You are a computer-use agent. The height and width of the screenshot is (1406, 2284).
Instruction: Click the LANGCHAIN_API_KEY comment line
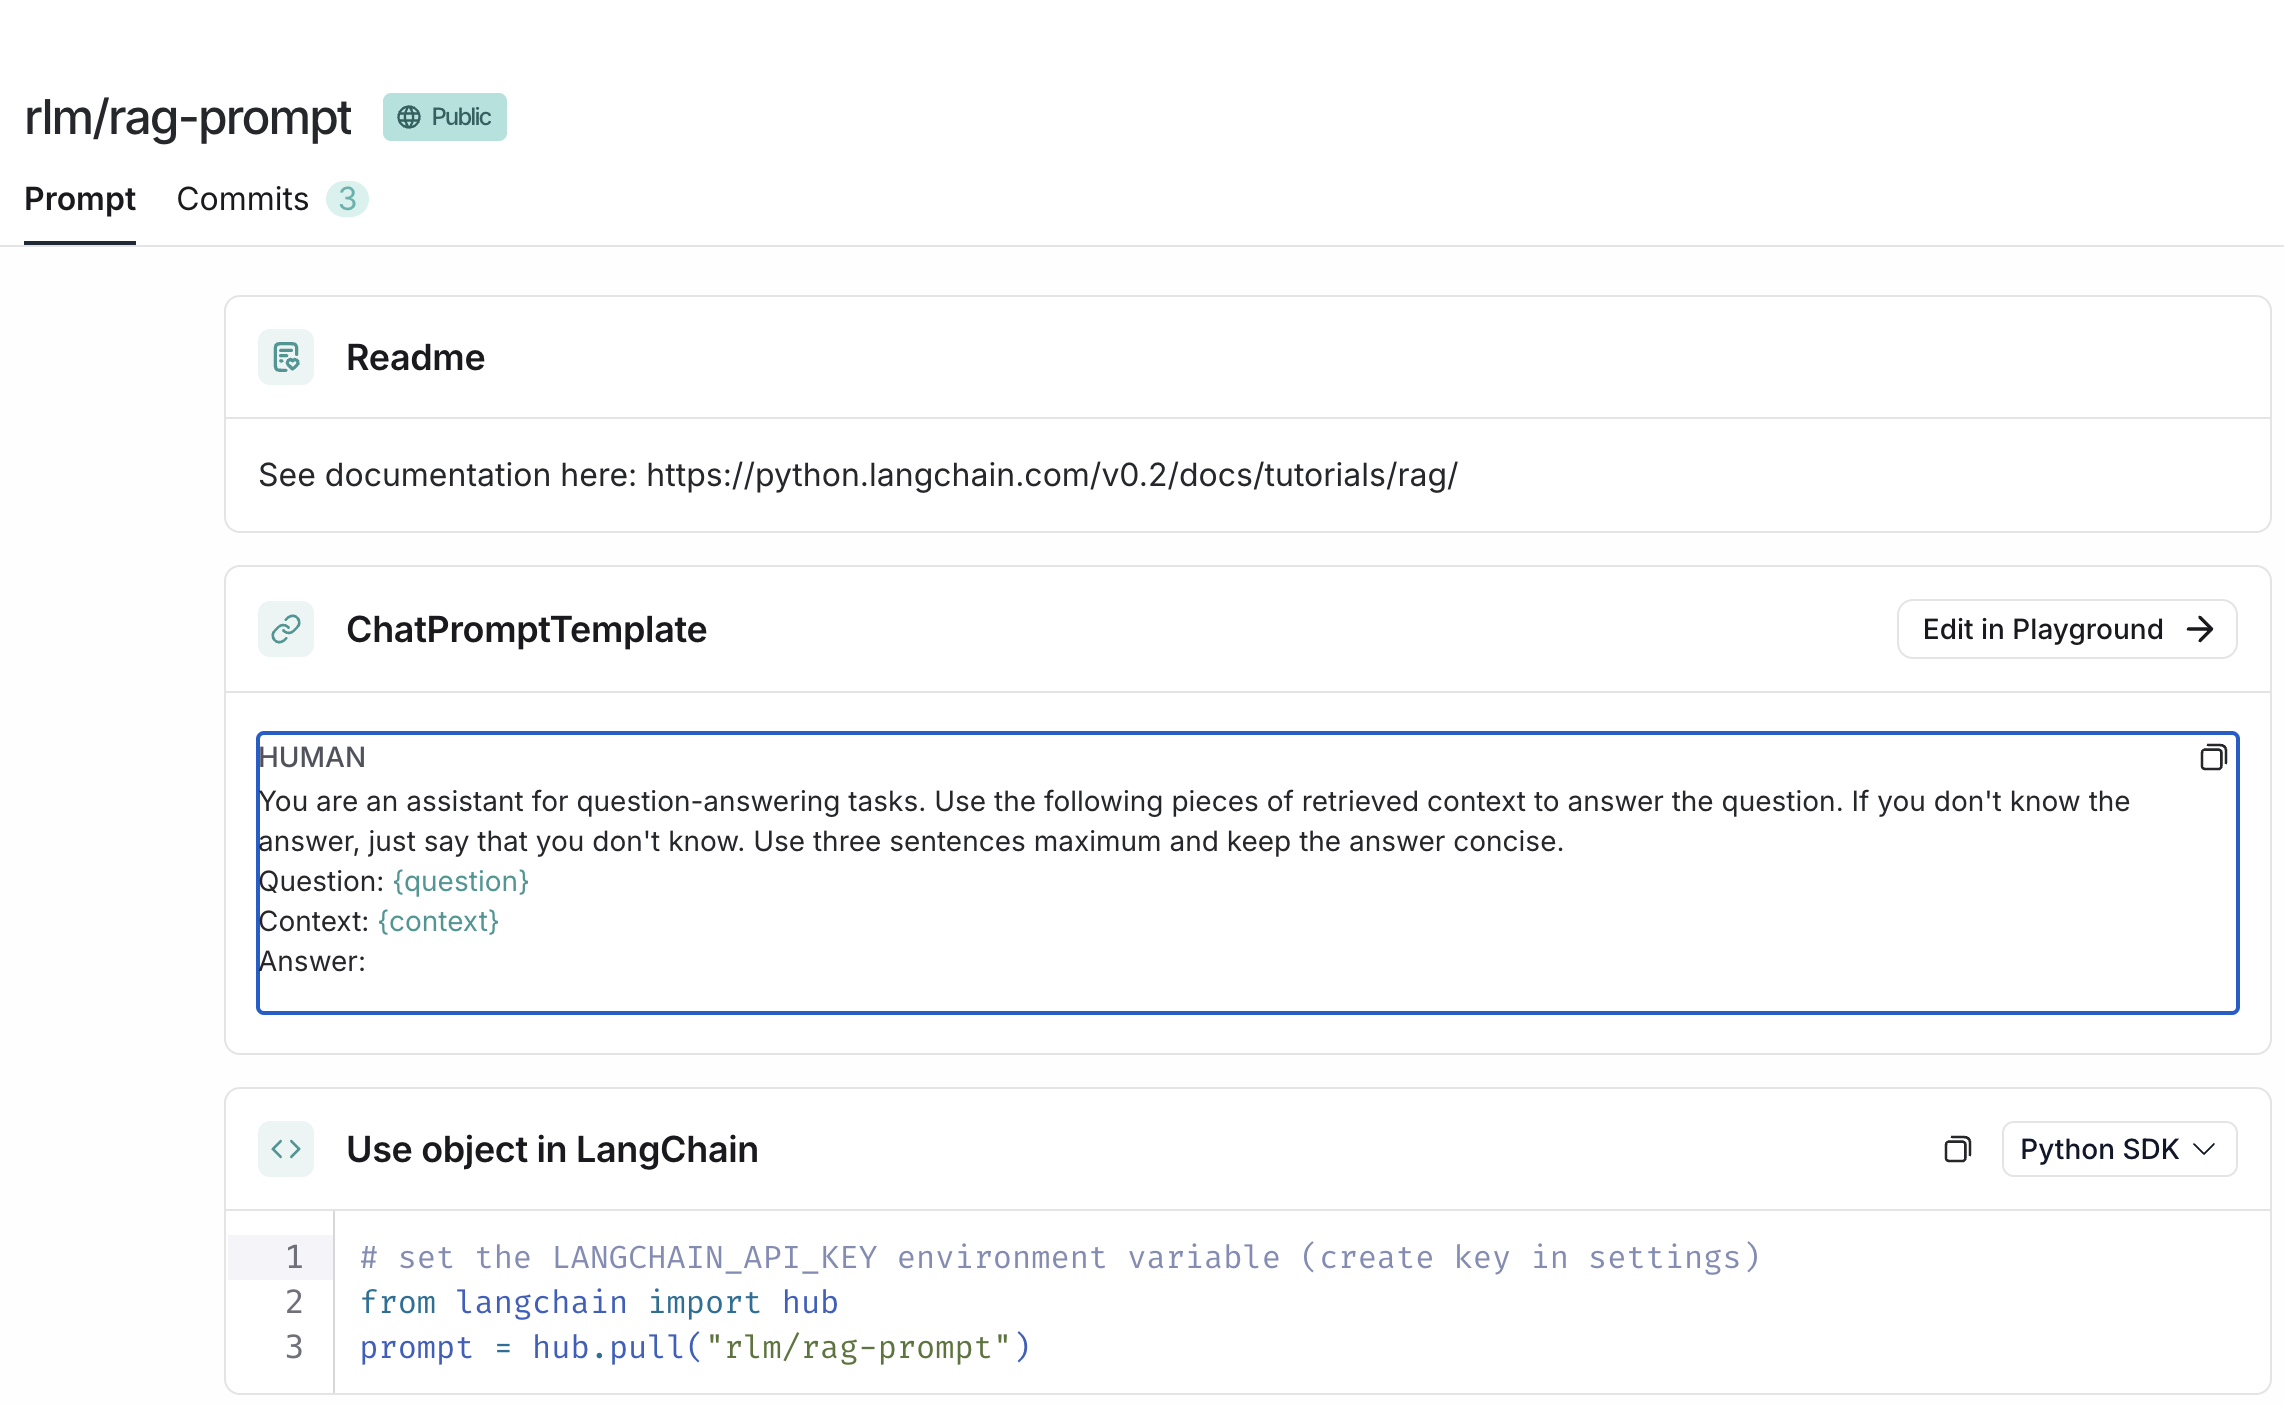click(1060, 1257)
